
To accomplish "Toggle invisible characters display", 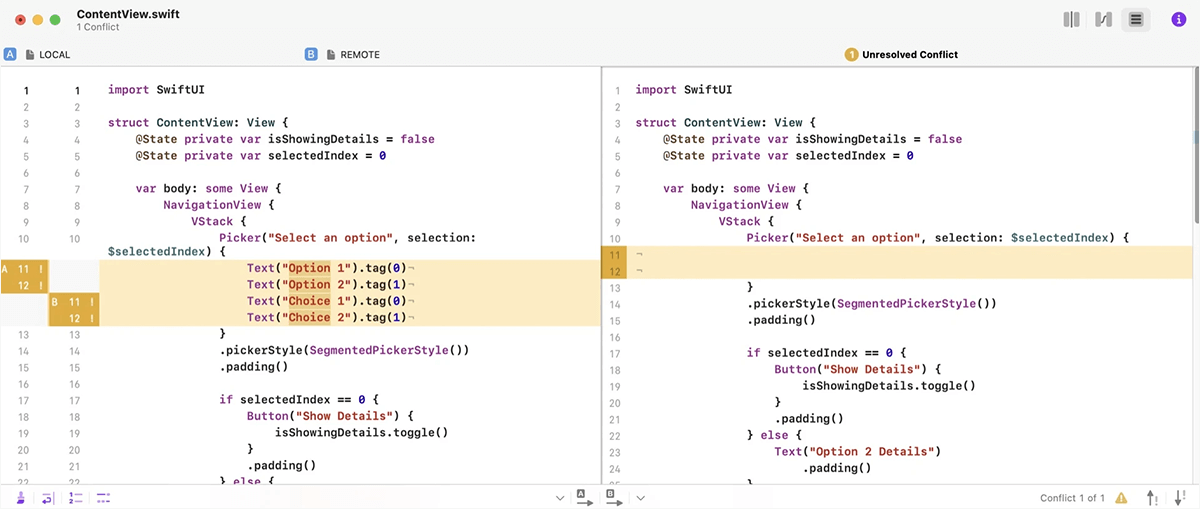I will click(103, 497).
